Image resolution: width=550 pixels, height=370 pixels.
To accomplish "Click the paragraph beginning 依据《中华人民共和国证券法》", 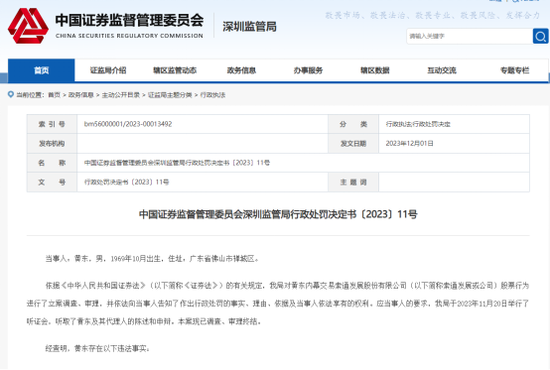I will pos(278,303).
